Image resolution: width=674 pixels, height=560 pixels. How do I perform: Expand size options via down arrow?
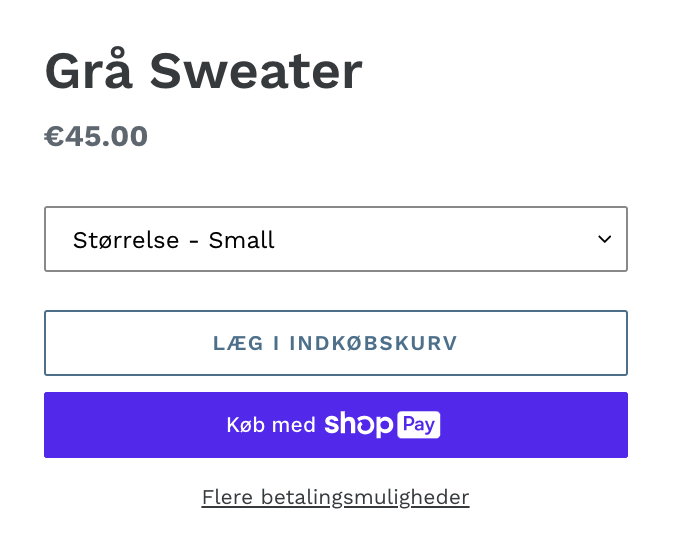coord(604,239)
